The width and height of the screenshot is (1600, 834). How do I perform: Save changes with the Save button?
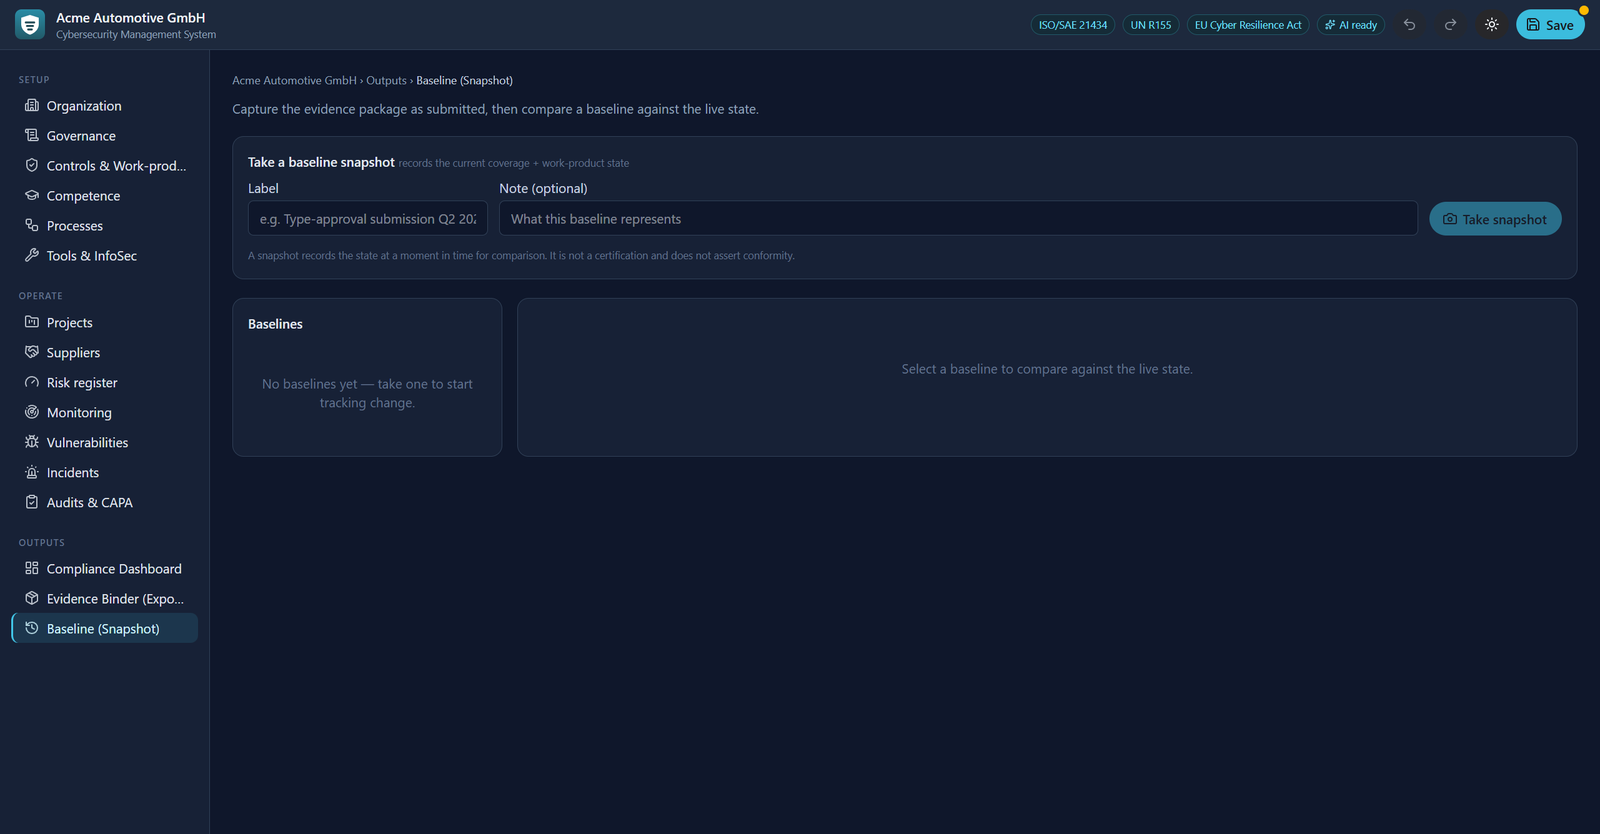[x=1550, y=25]
